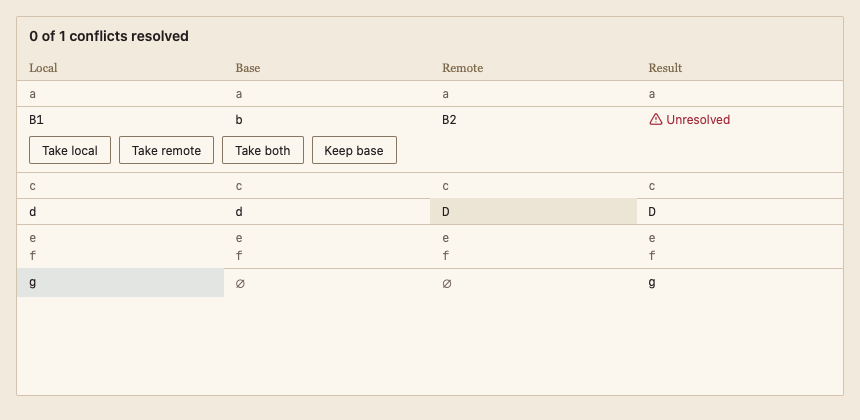860x420 pixels.
Task: Click the B1 local conflict cell
Action: (120, 120)
